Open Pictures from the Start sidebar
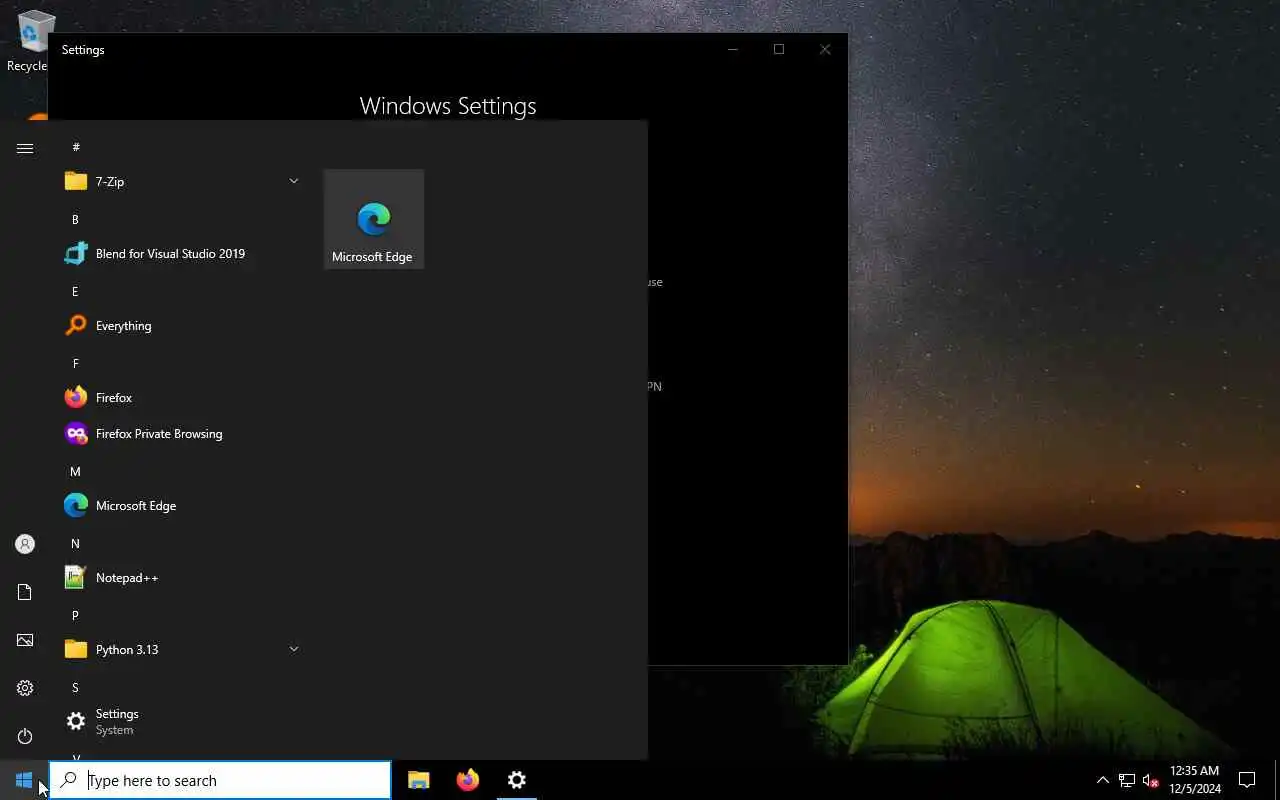 click(x=25, y=640)
